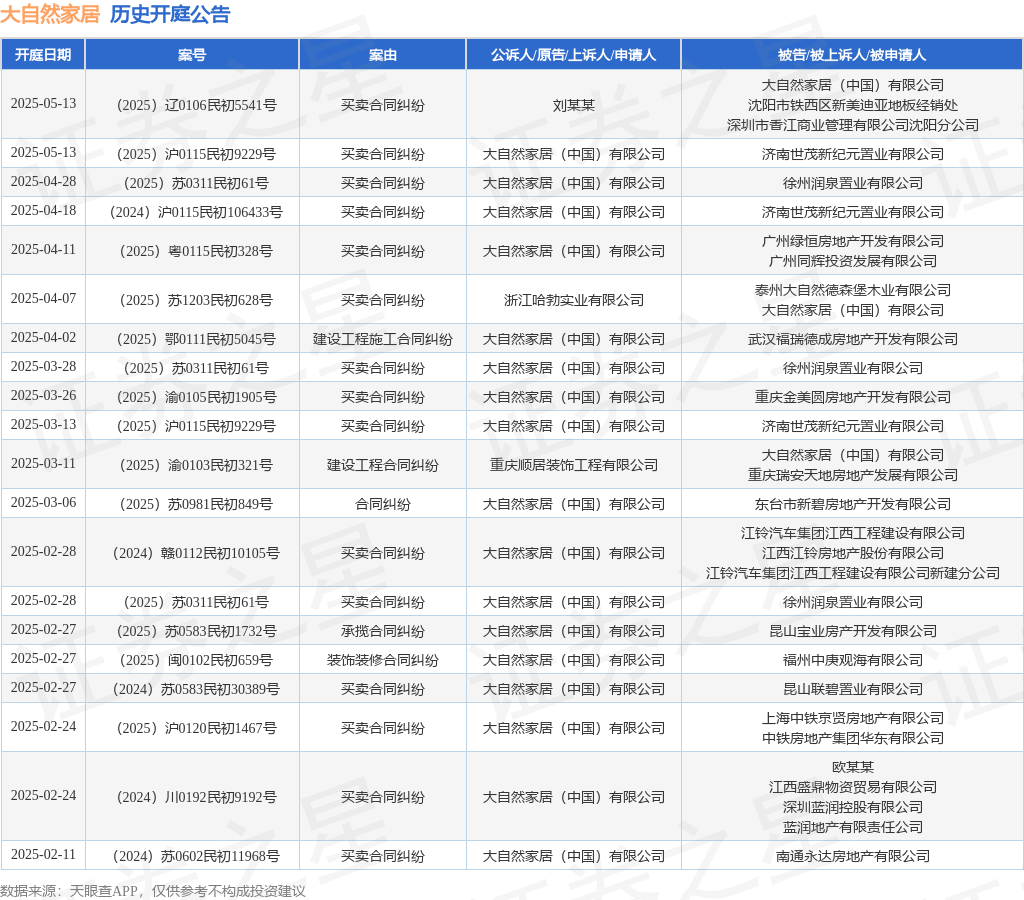Select defendant 江西江铃房地产股份有限公司
The image size is (1024, 900).
coord(852,553)
